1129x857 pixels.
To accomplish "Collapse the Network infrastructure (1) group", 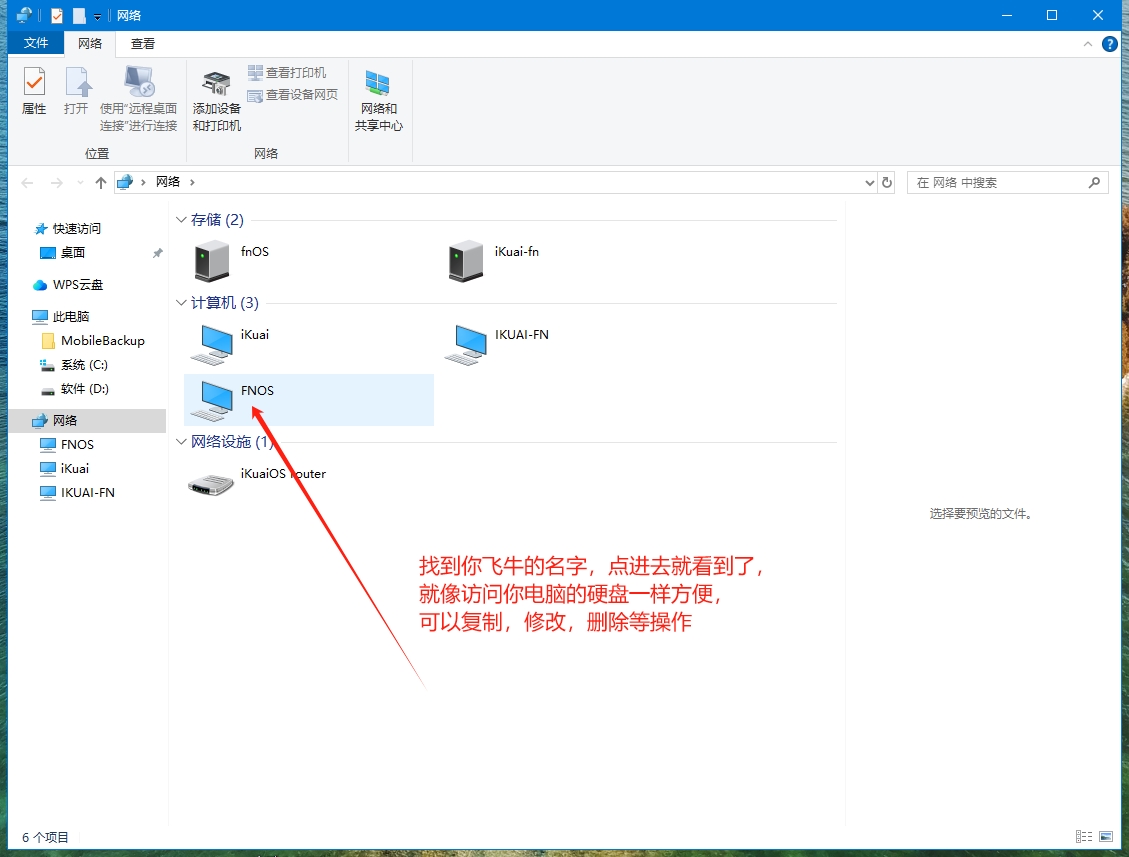I will coord(181,441).
